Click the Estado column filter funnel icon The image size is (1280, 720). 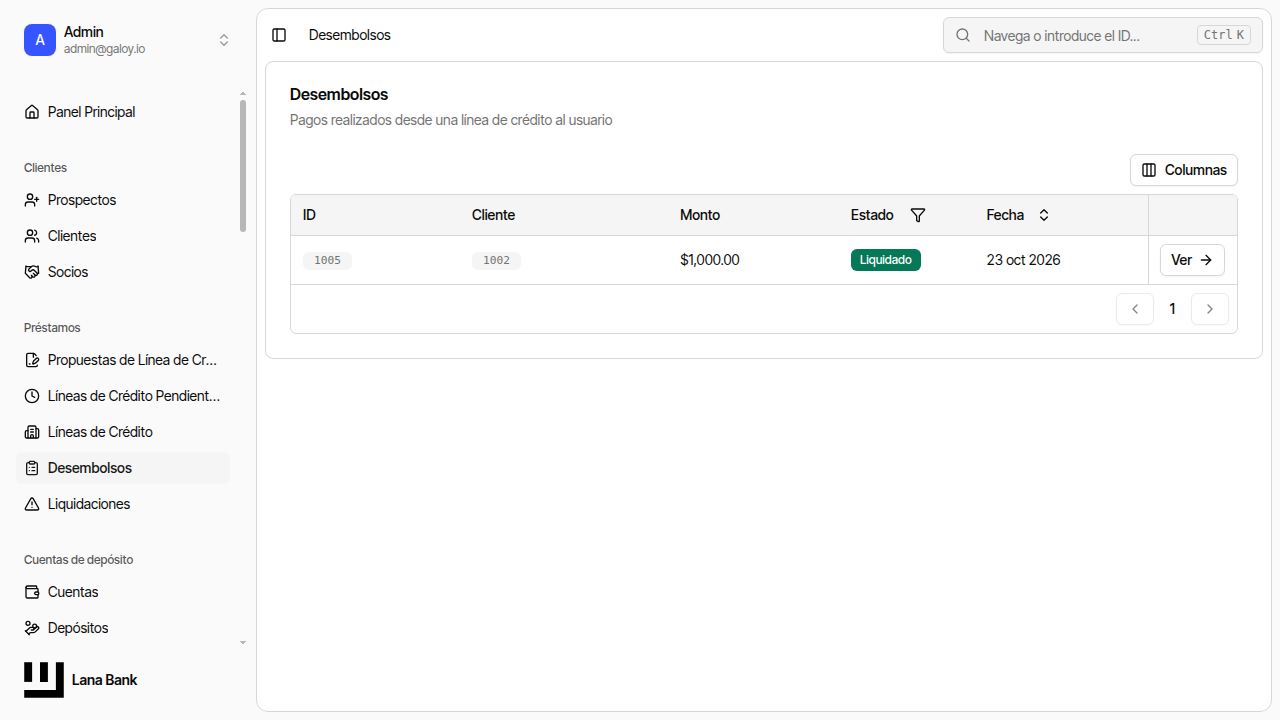coord(918,215)
